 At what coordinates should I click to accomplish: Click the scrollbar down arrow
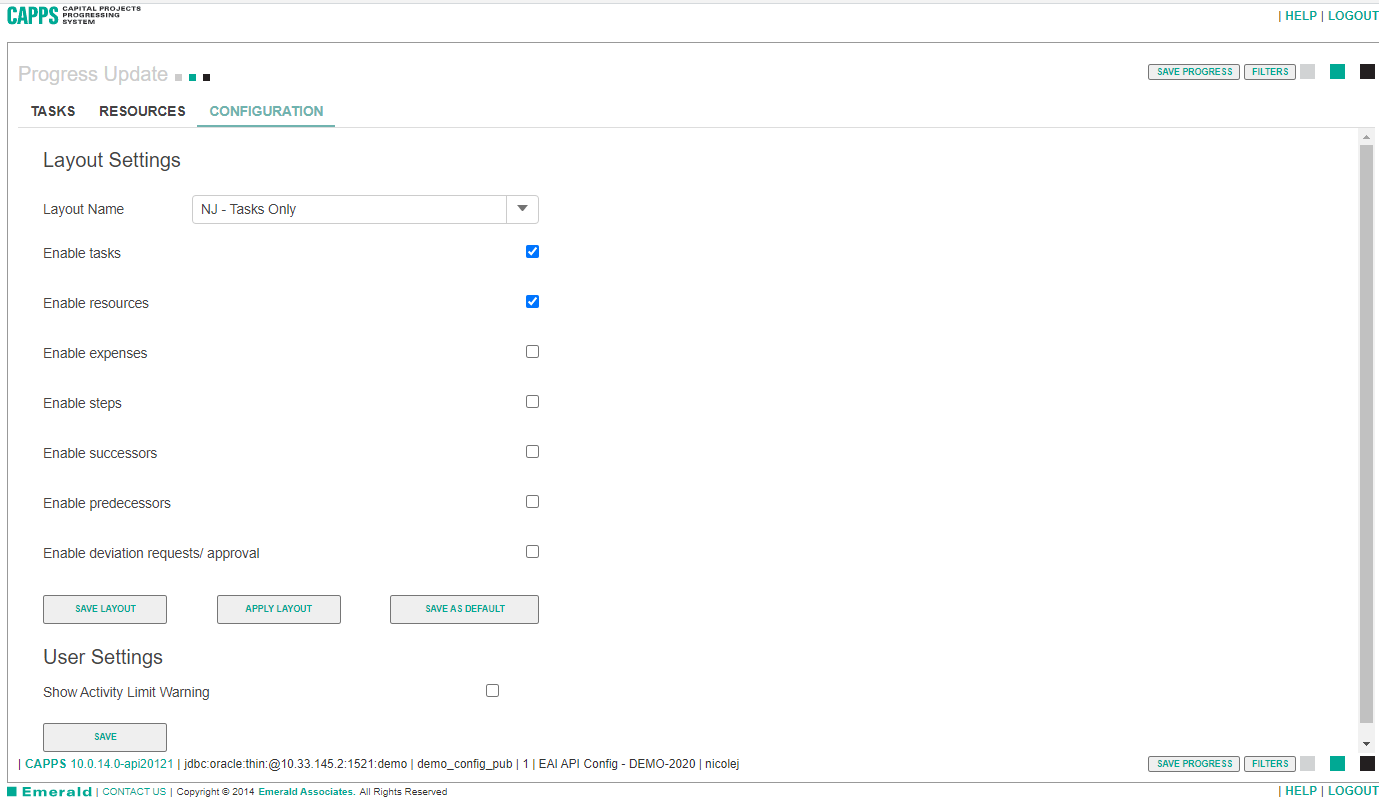(x=1366, y=744)
